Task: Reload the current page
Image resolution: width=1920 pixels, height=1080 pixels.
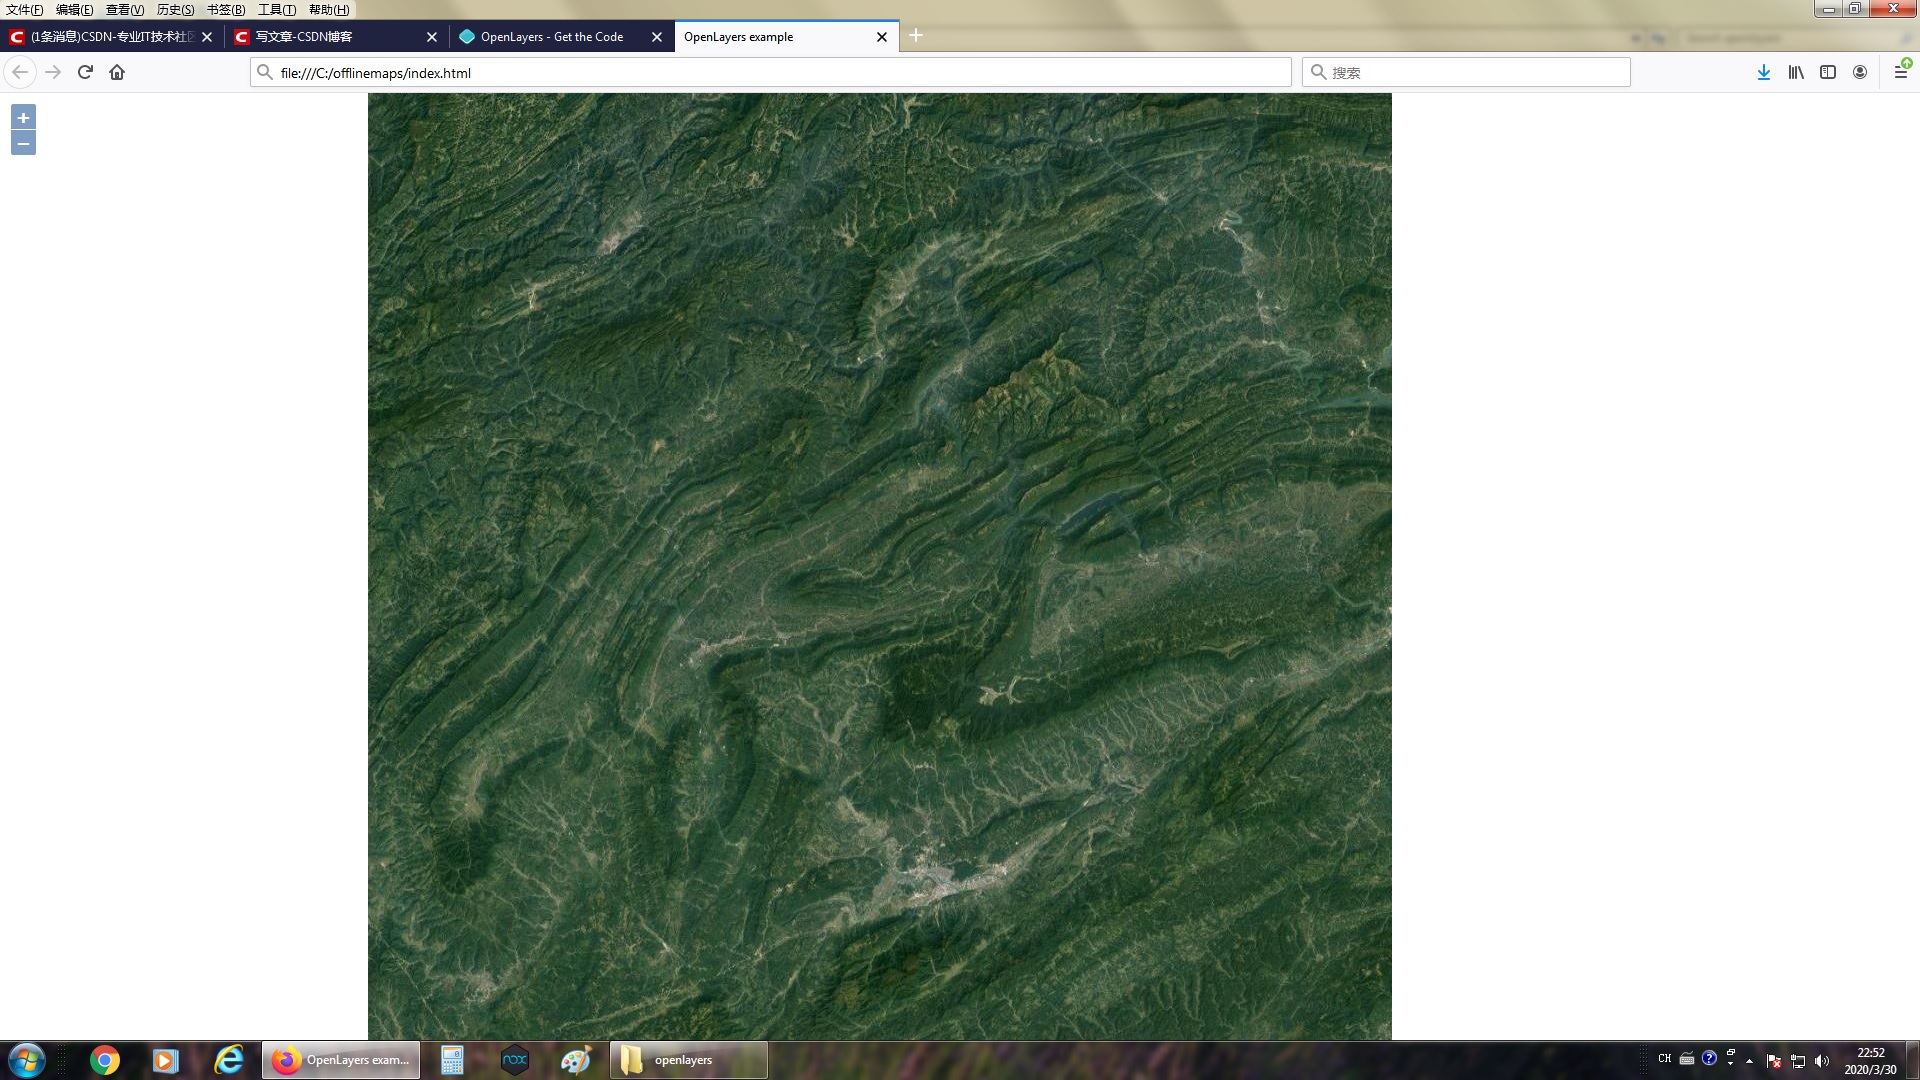Action: coord(85,72)
